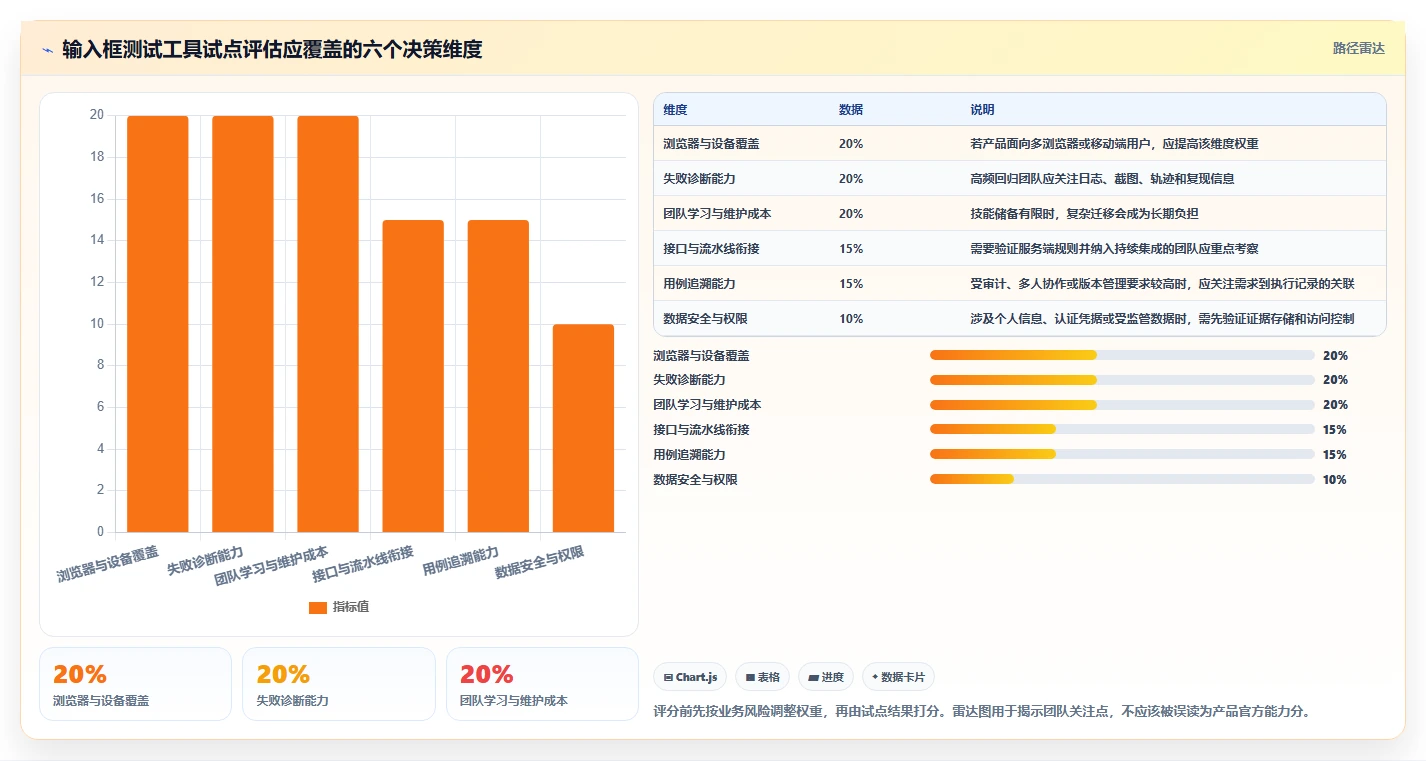Open the 失败诊断能力 20% data card

pos(339,684)
